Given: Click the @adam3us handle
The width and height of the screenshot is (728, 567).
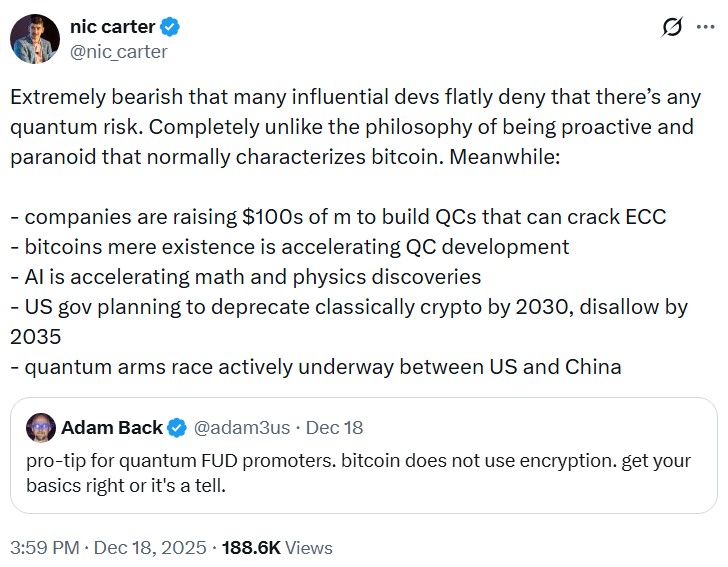Looking at the screenshot, I should point(240,428).
